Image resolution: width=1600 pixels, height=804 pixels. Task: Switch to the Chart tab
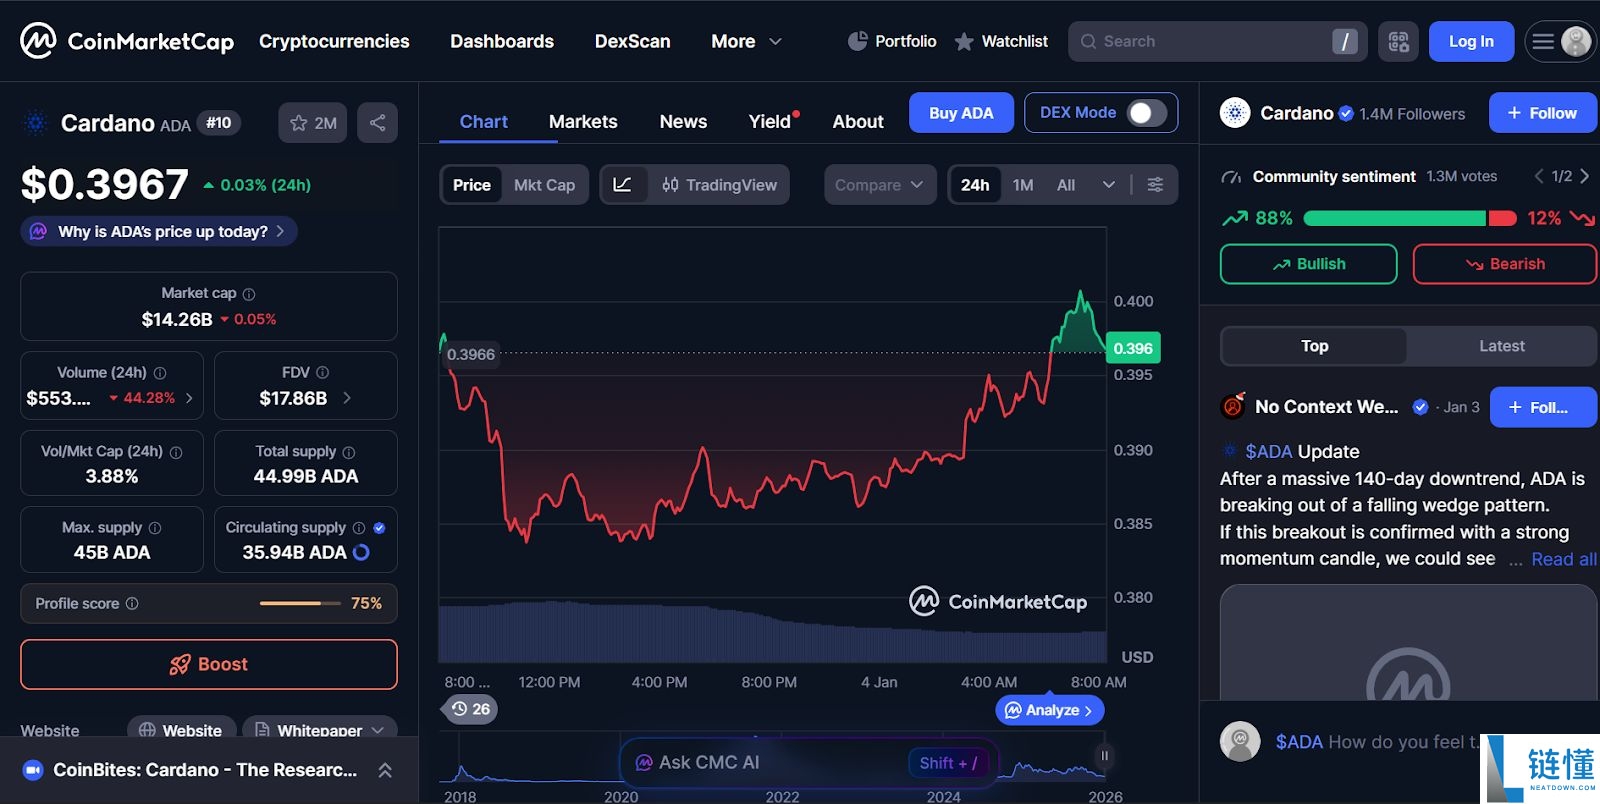pyautogui.click(x=484, y=121)
